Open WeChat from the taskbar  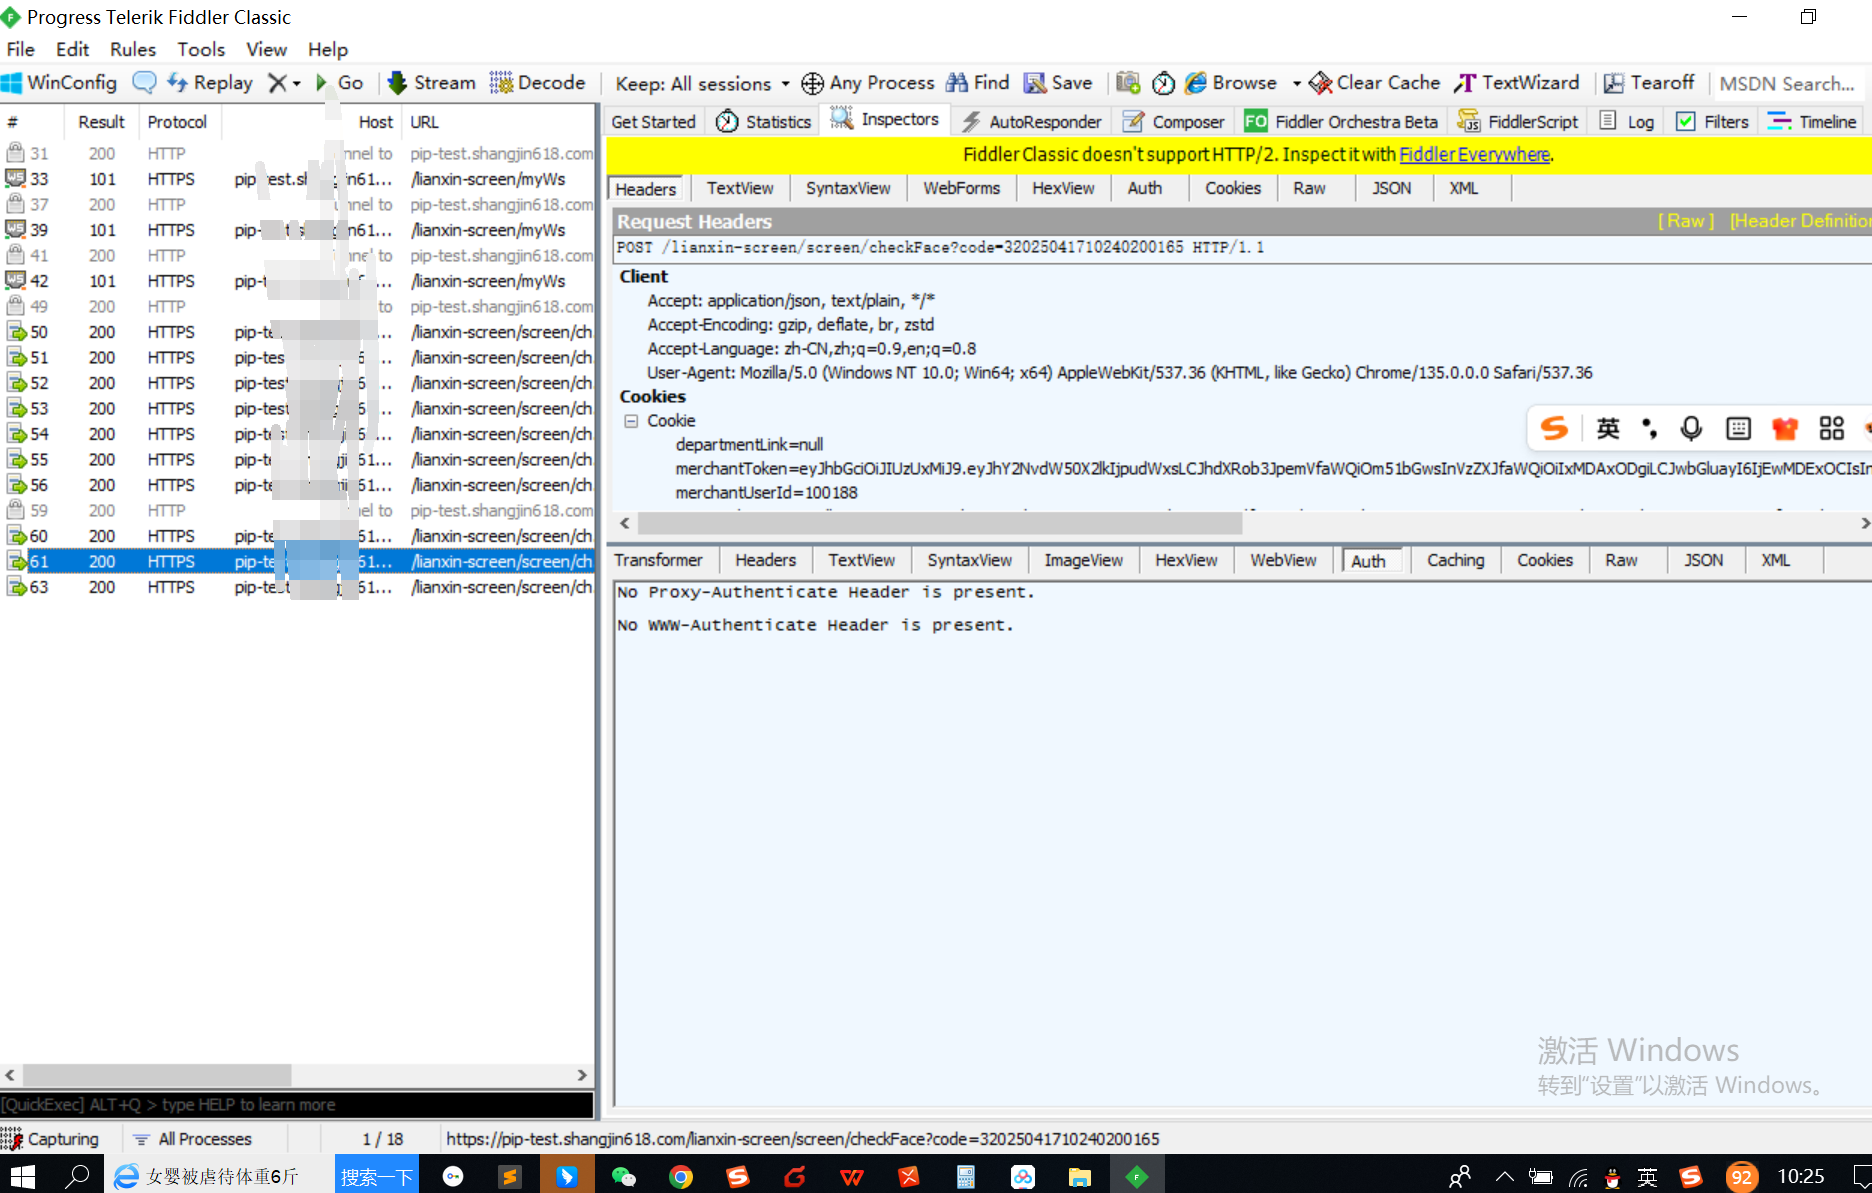click(x=623, y=1176)
